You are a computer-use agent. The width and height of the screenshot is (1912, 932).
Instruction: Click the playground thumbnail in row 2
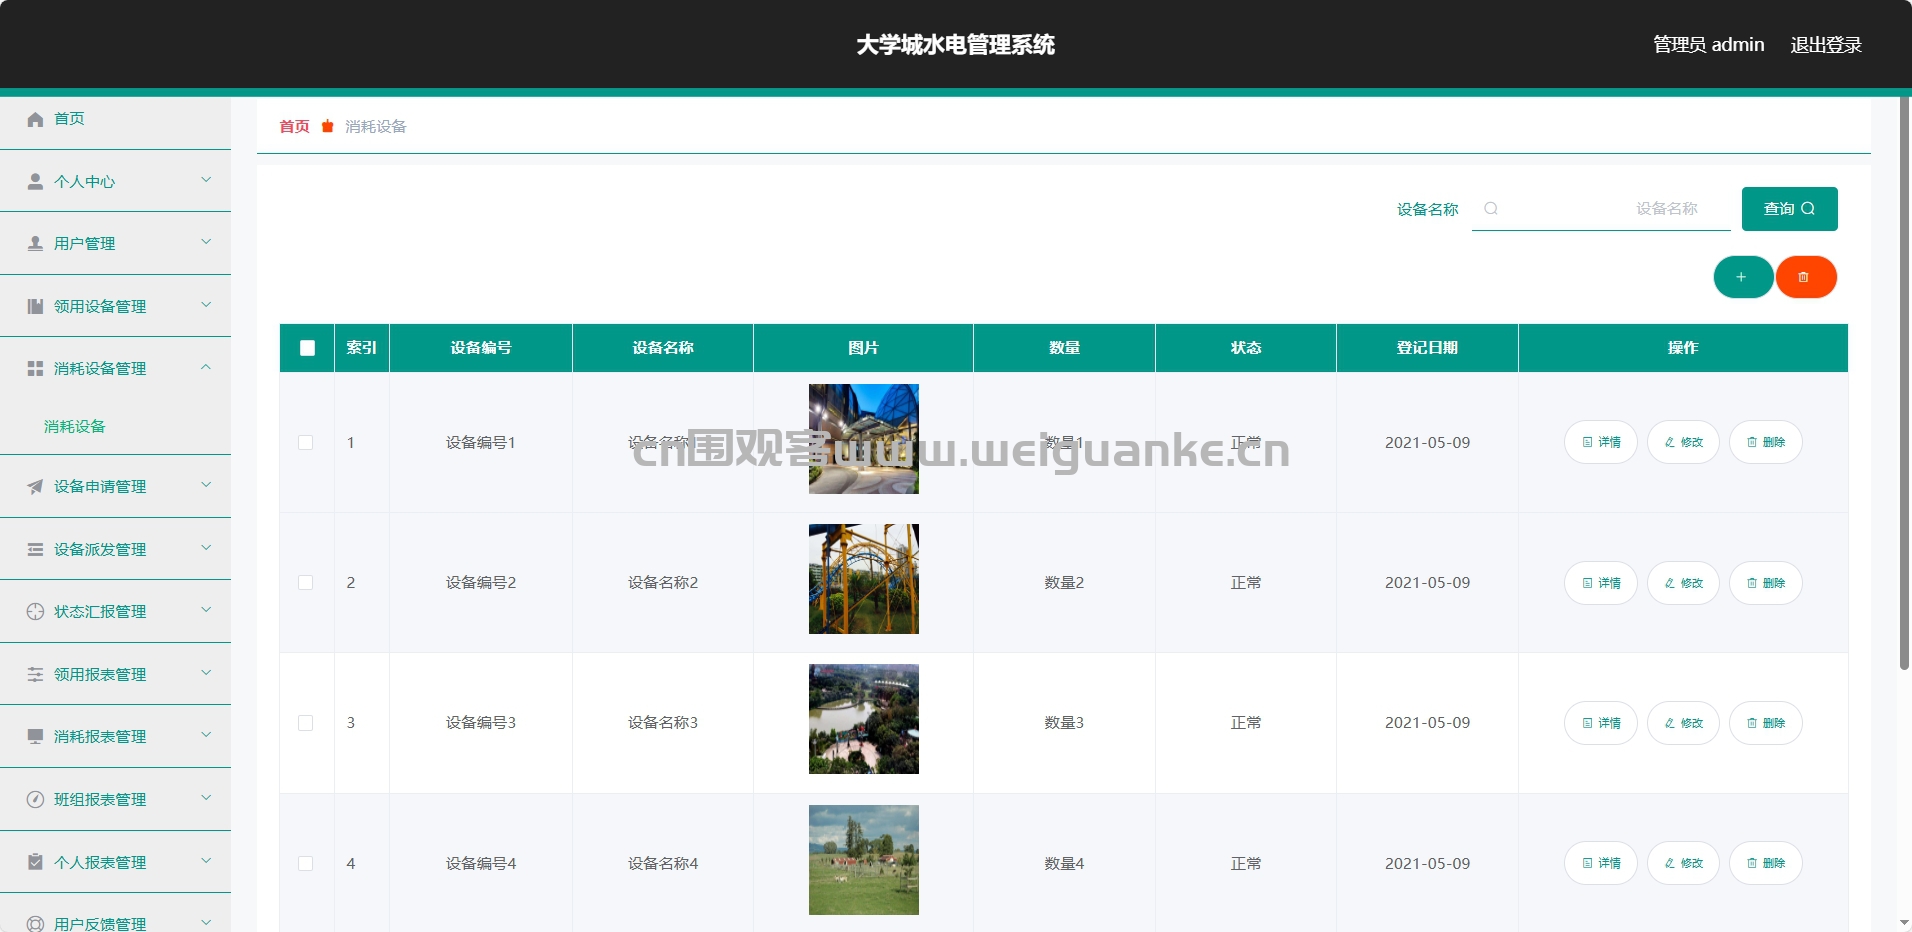[x=864, y=579]
